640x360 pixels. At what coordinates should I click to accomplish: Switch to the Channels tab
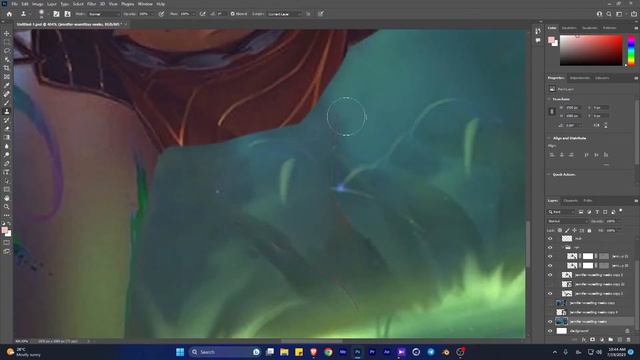(x=571, y=201)
